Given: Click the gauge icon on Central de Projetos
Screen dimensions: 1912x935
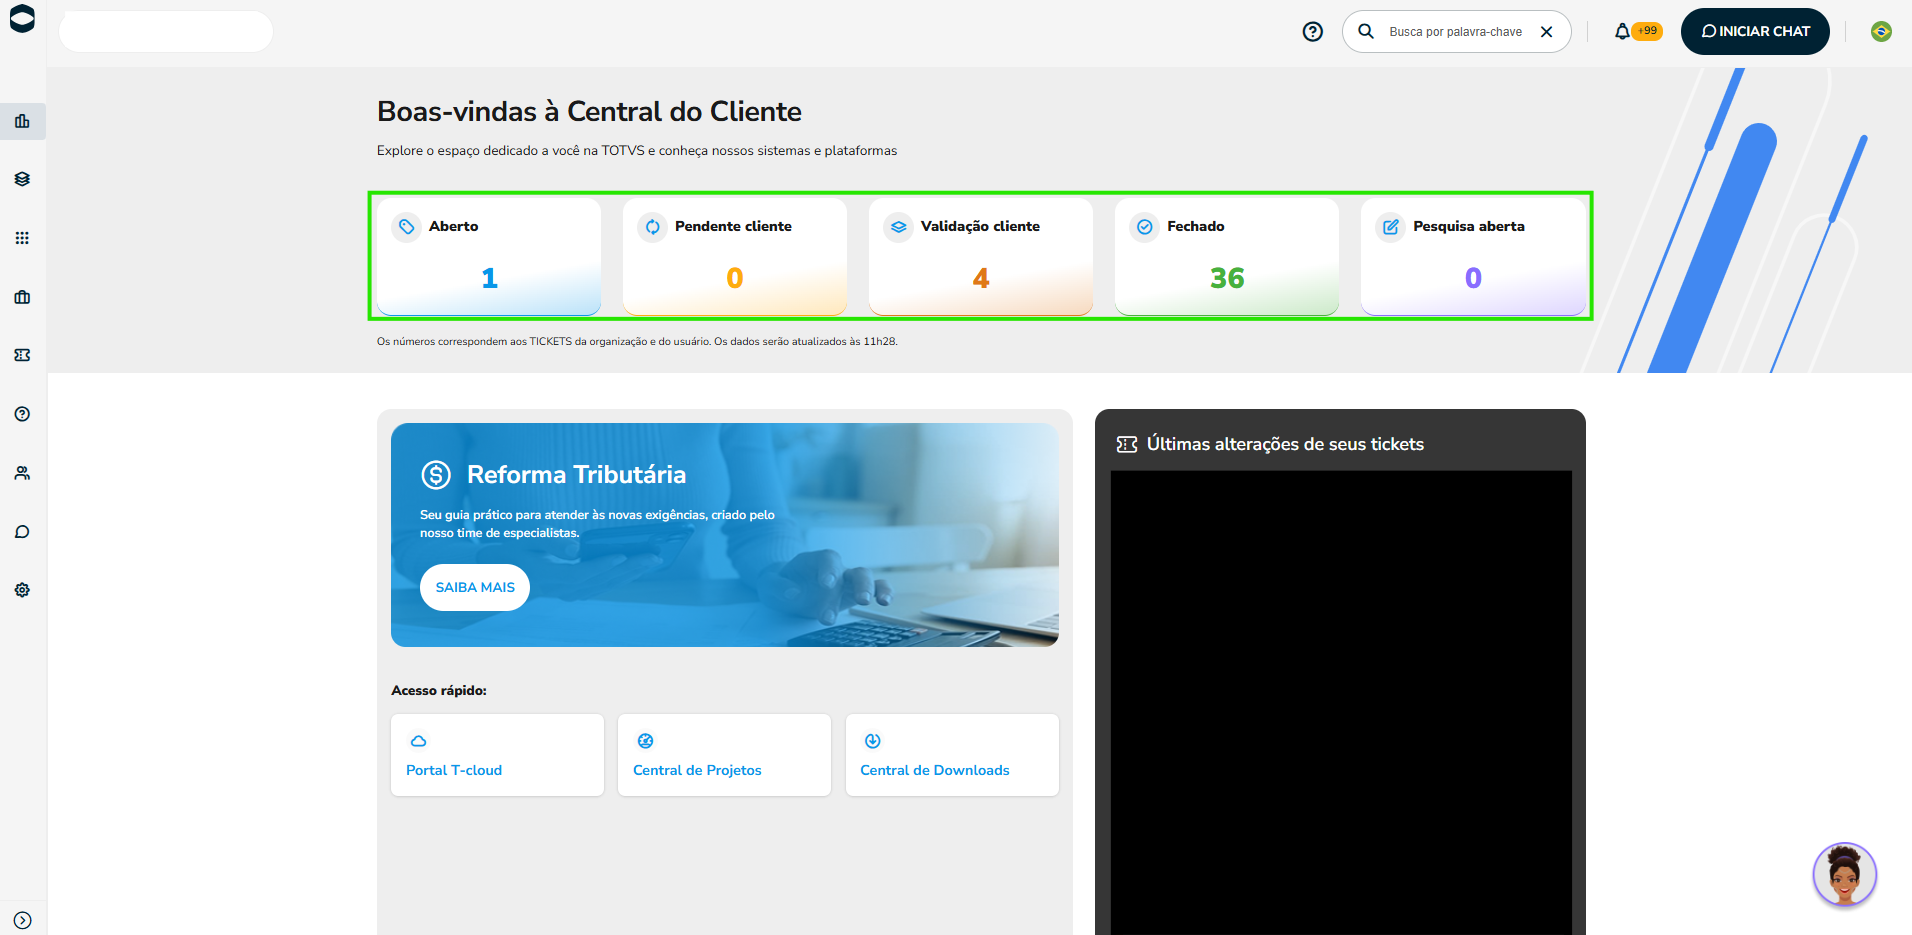Looking at the screenshot, I should [x=645, y=741].
